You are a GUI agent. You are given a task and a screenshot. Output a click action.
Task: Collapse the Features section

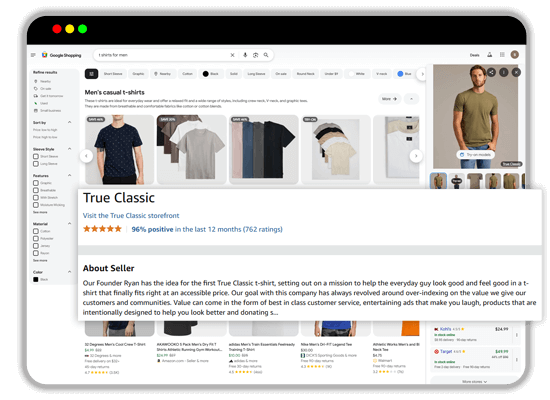[x=69, y=175]
